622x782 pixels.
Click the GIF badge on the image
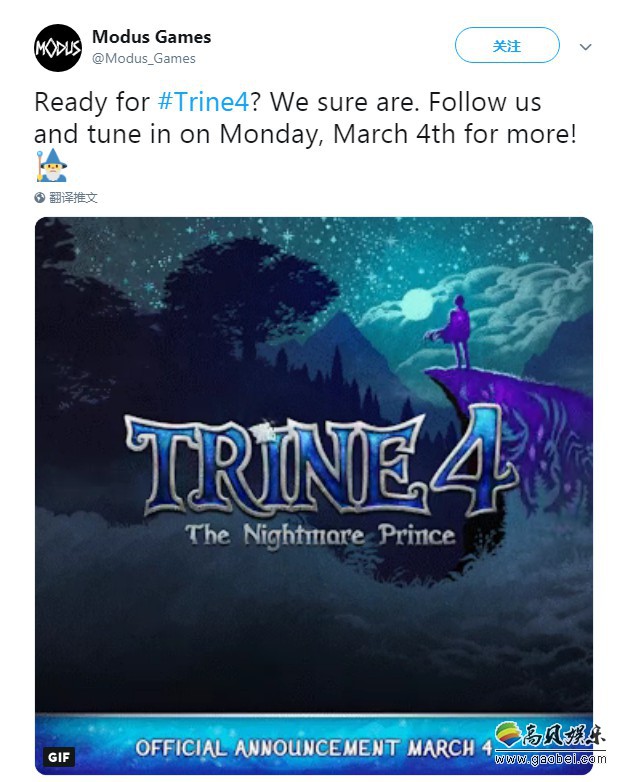[x=59, y=757]
